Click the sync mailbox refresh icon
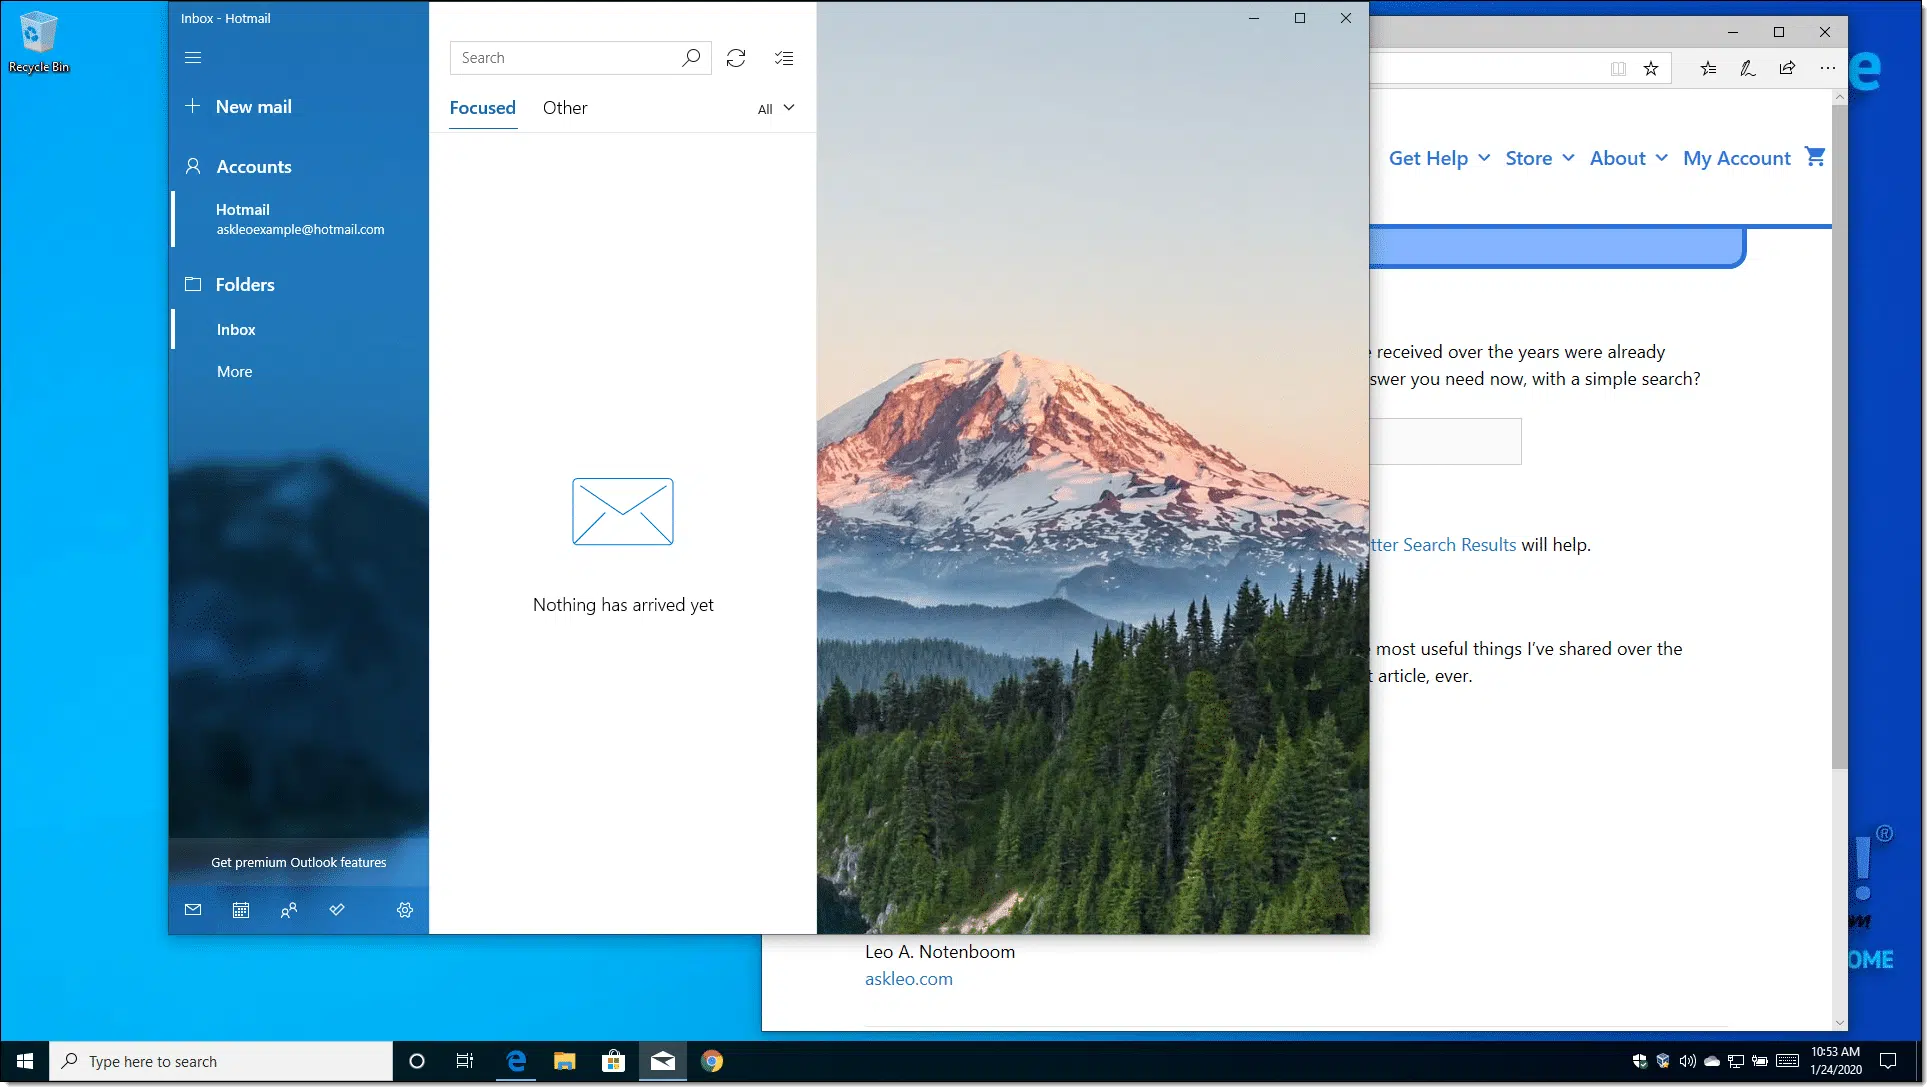Image resolution: width=1932 pixels, height=1092 pixels. coord(736,58)
